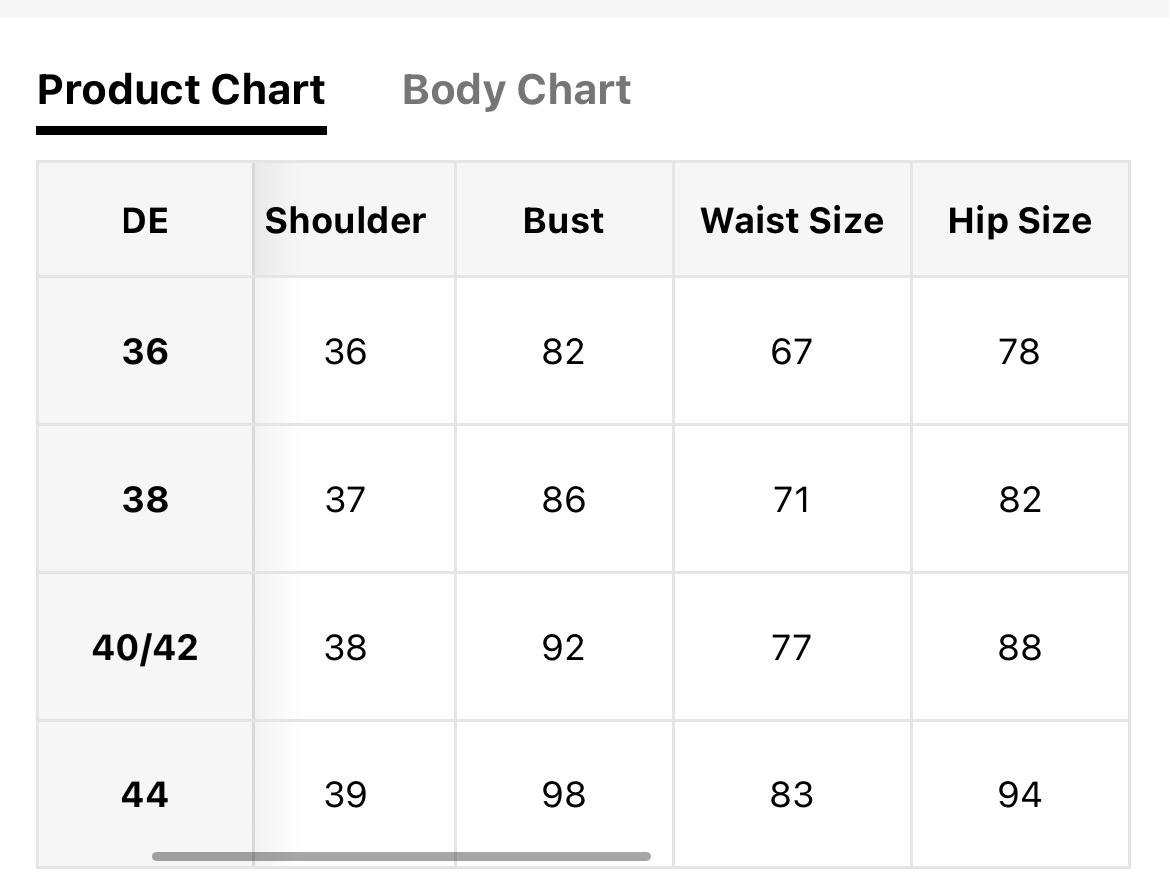
Task: Click the bust value 92 cell
Action: (564, 647)
